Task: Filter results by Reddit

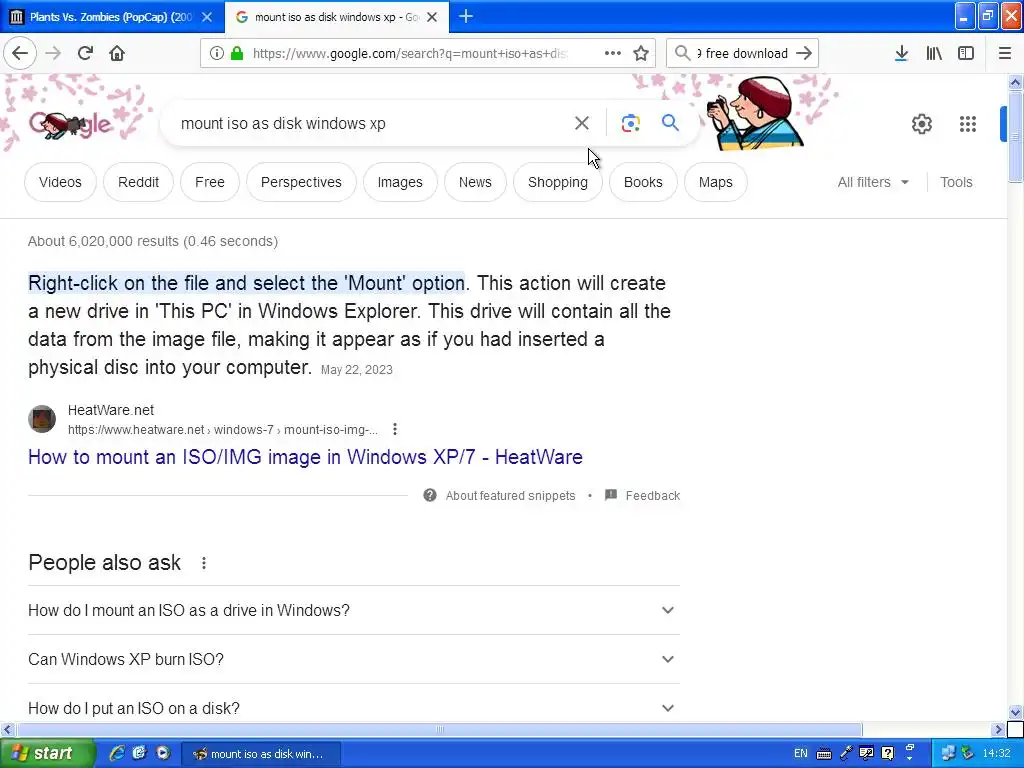Action: click(x=138, y=182)
